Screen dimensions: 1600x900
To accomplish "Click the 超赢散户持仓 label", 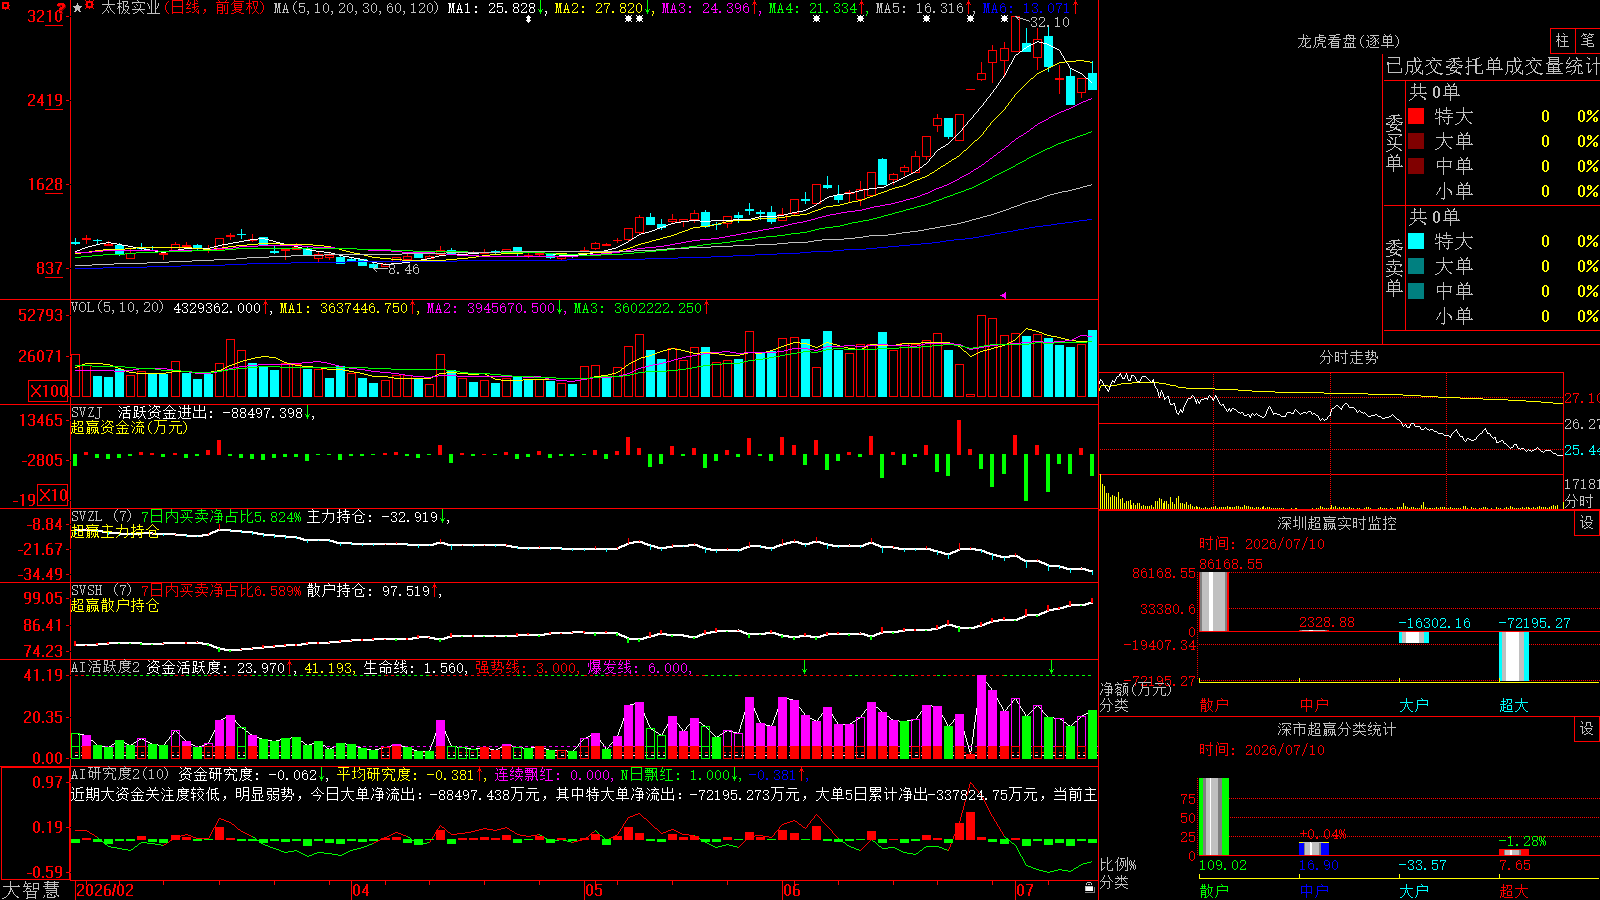I will (x=115, y=605).
